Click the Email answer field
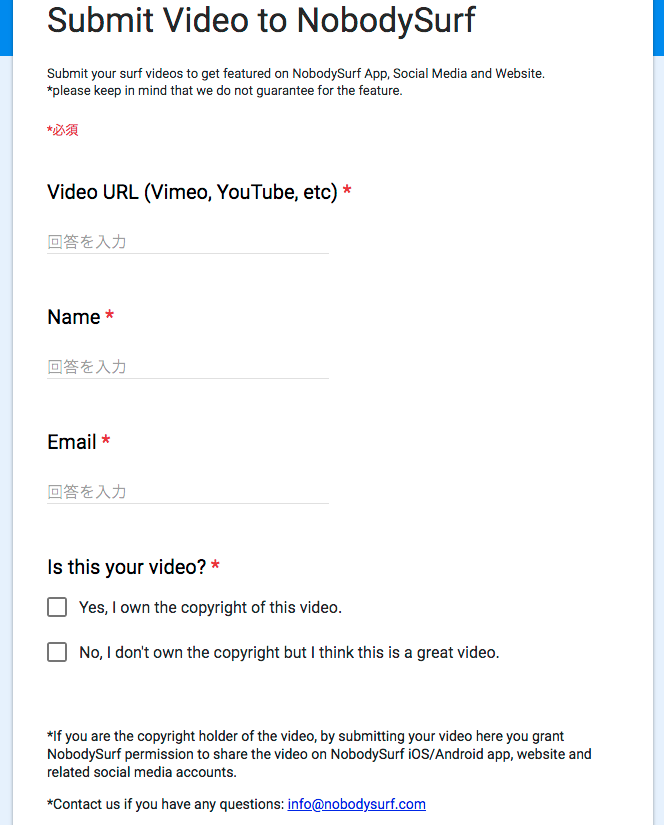 point(188,492)
